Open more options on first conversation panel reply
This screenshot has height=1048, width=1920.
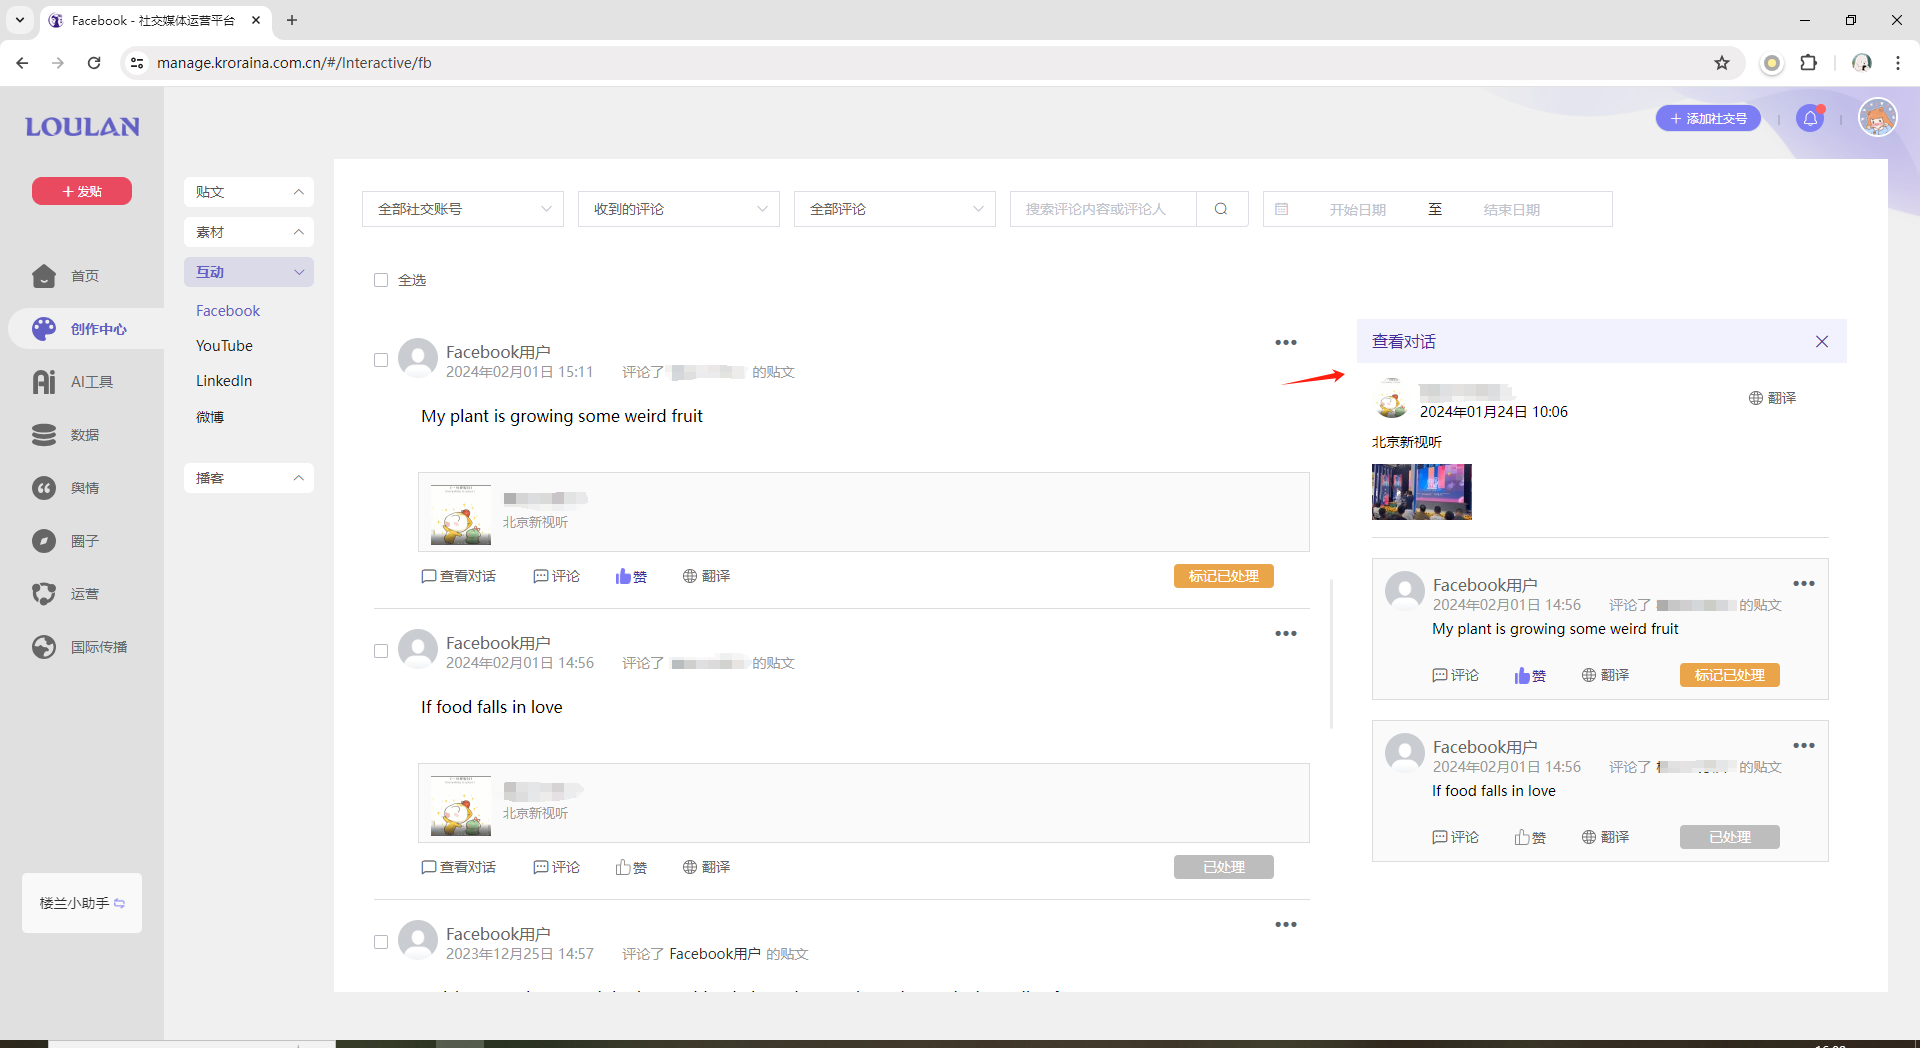point(1804,584)
